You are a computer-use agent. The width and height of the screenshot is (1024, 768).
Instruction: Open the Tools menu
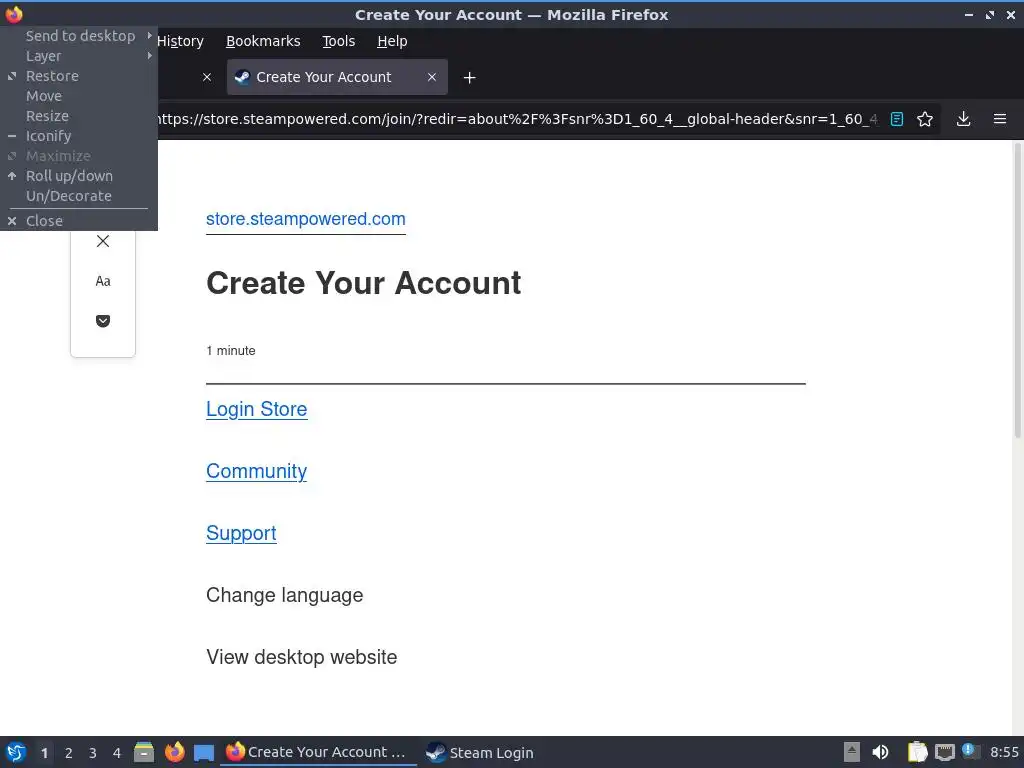[x=338, y=41]
